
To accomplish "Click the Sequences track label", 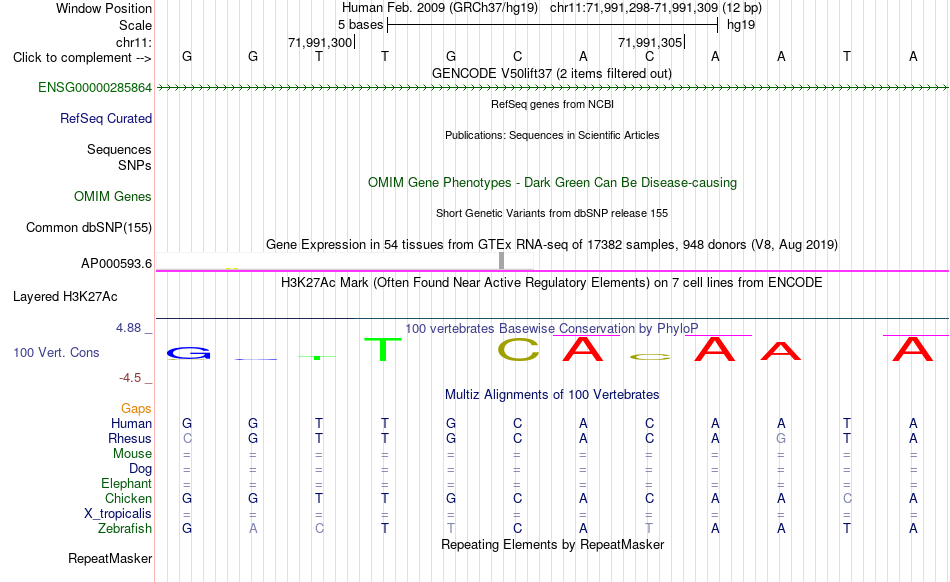I will coord(119,149).
